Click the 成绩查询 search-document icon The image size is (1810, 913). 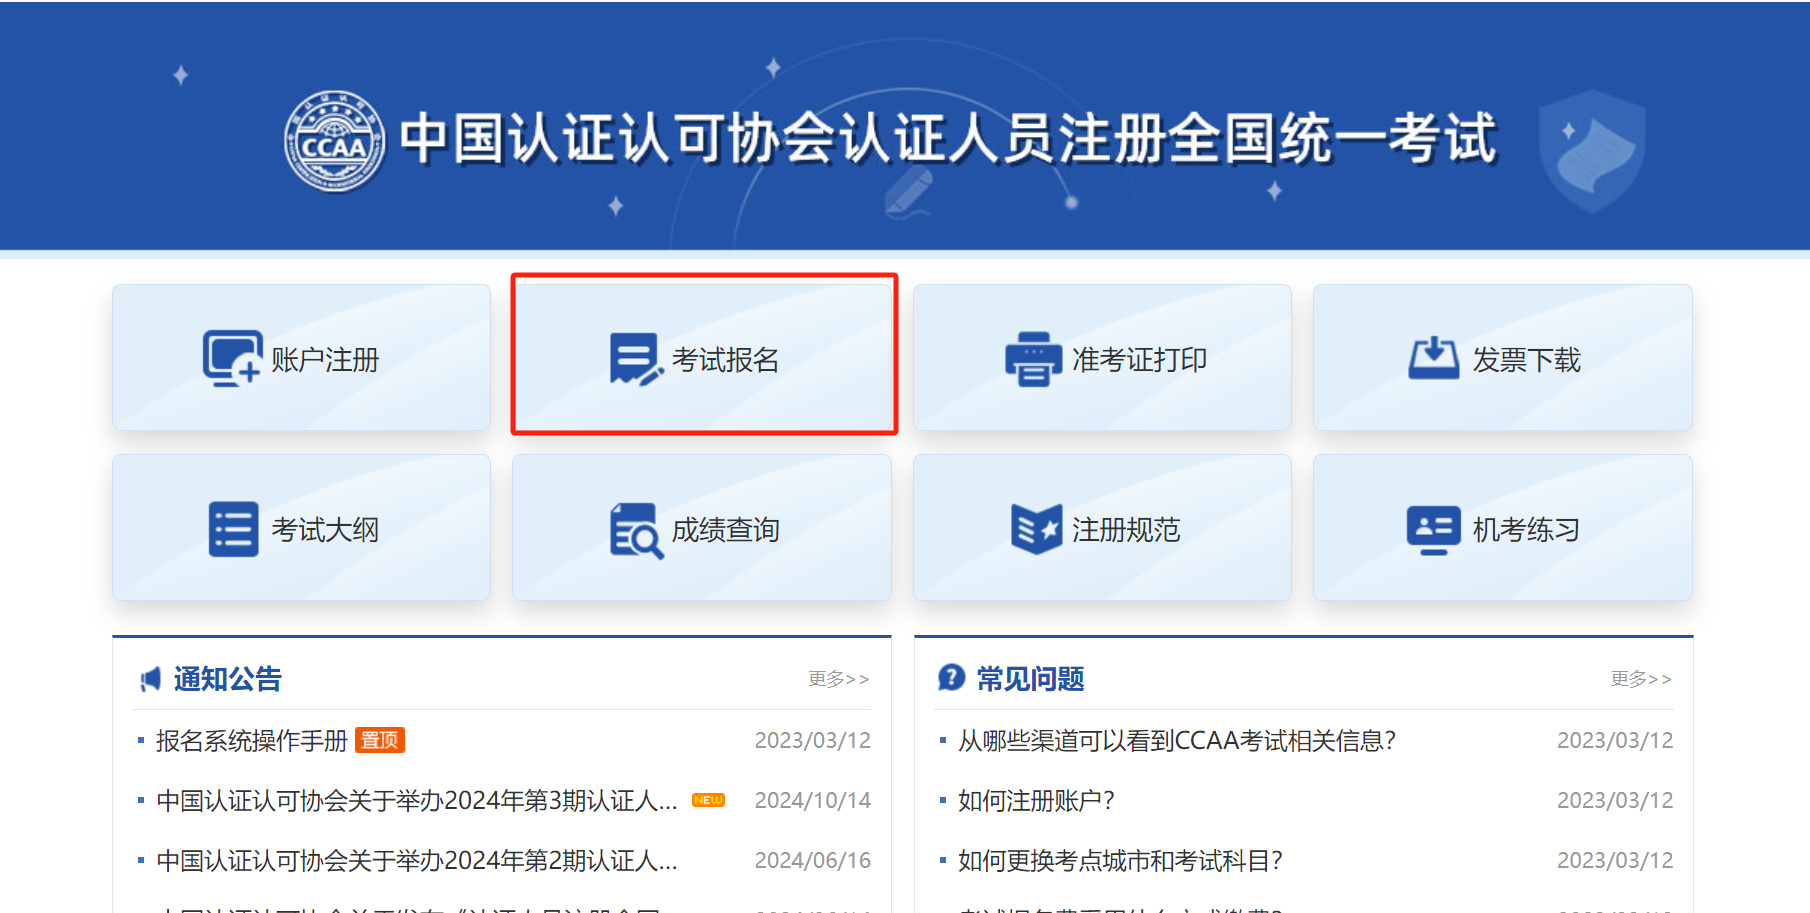pos(636,530)
